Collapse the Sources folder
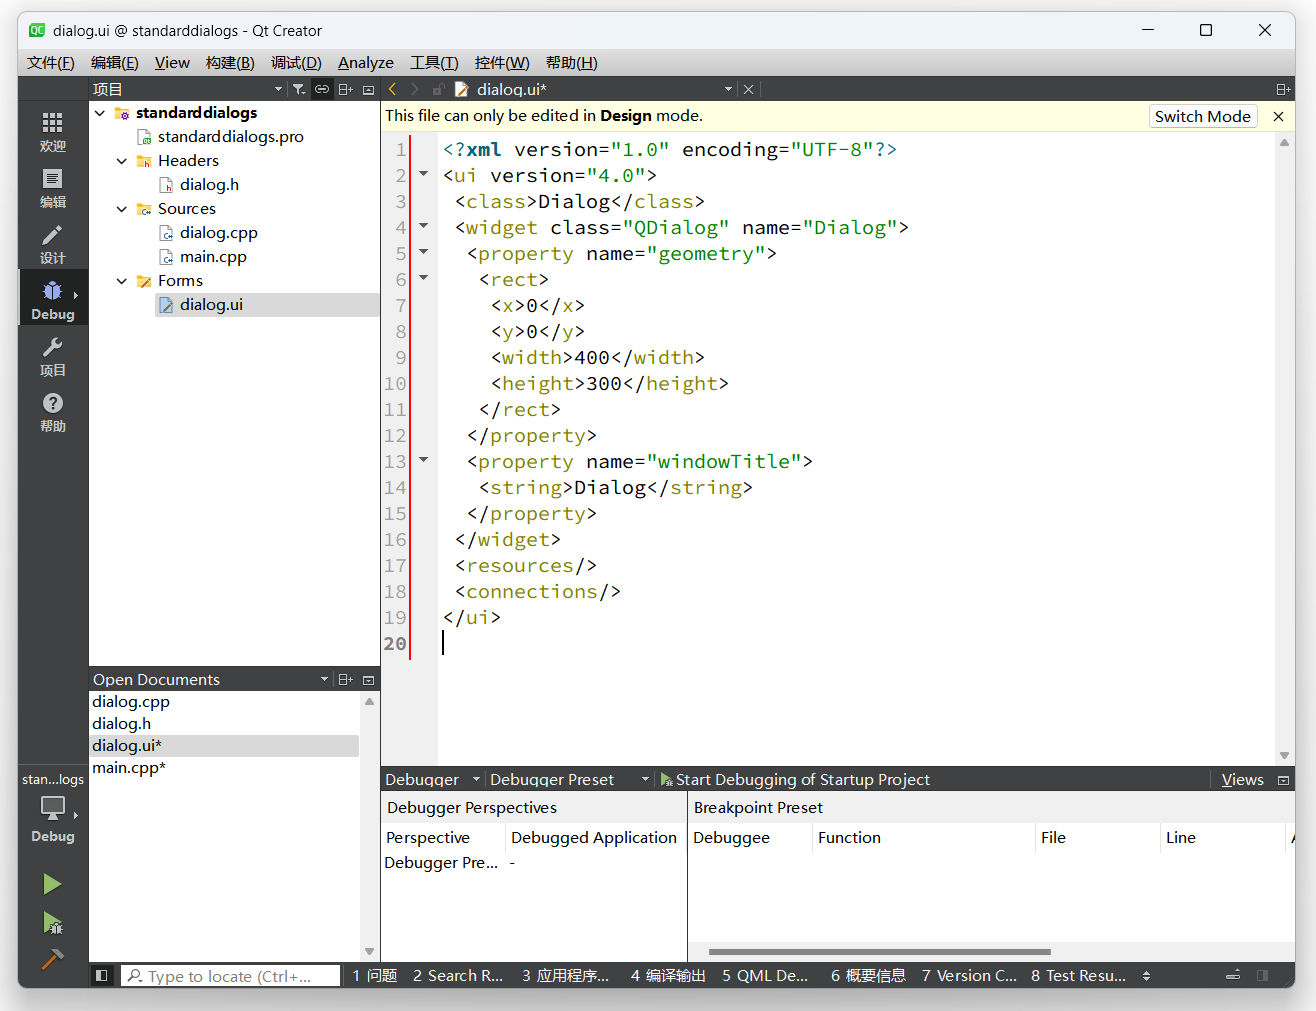1316x1011 pixels. [x=122, y=209]
